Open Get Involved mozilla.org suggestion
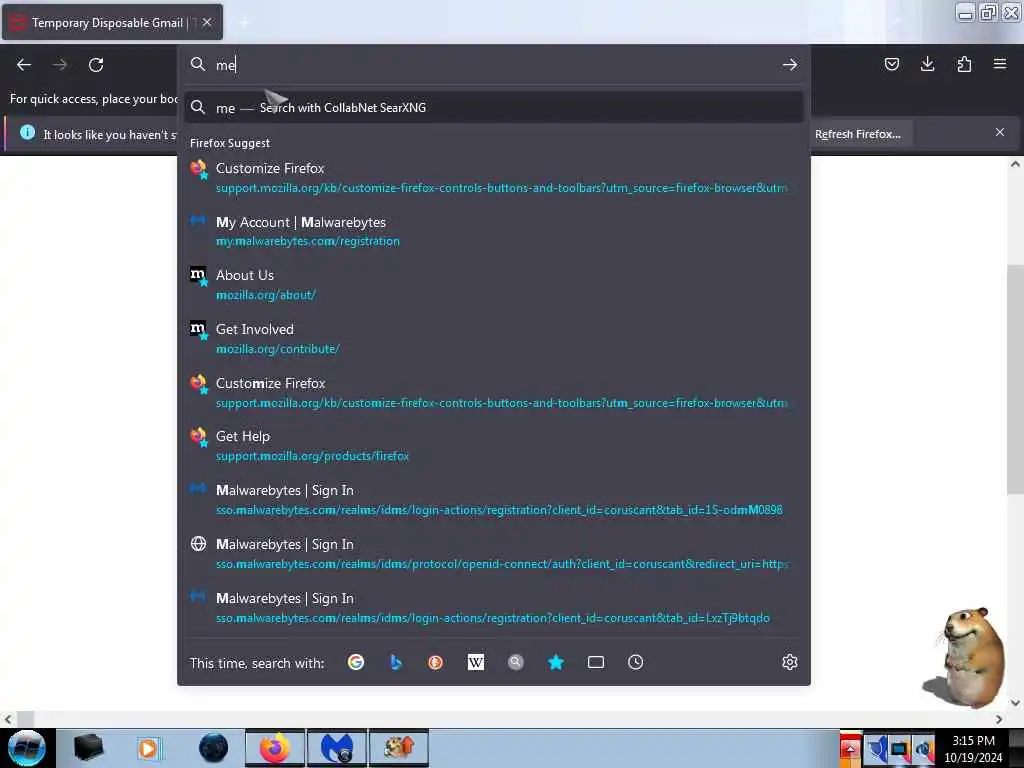The image size is (1024, 768). (x=494, y=339)
